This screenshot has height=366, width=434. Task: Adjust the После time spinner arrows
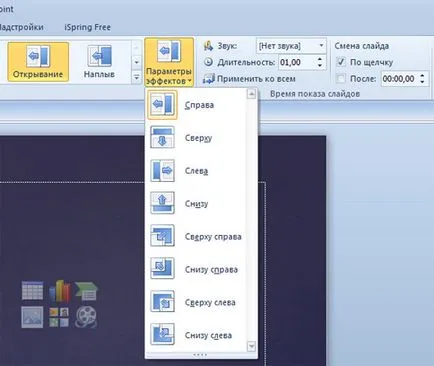pos(423,79)
